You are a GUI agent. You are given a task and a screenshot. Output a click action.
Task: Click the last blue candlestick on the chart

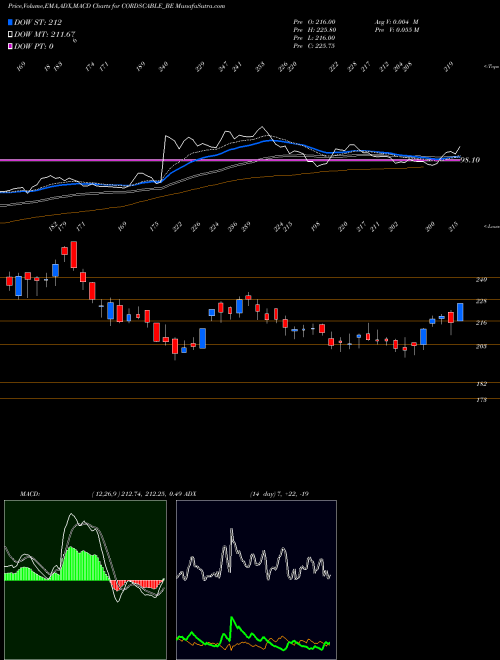coord(460,312)
